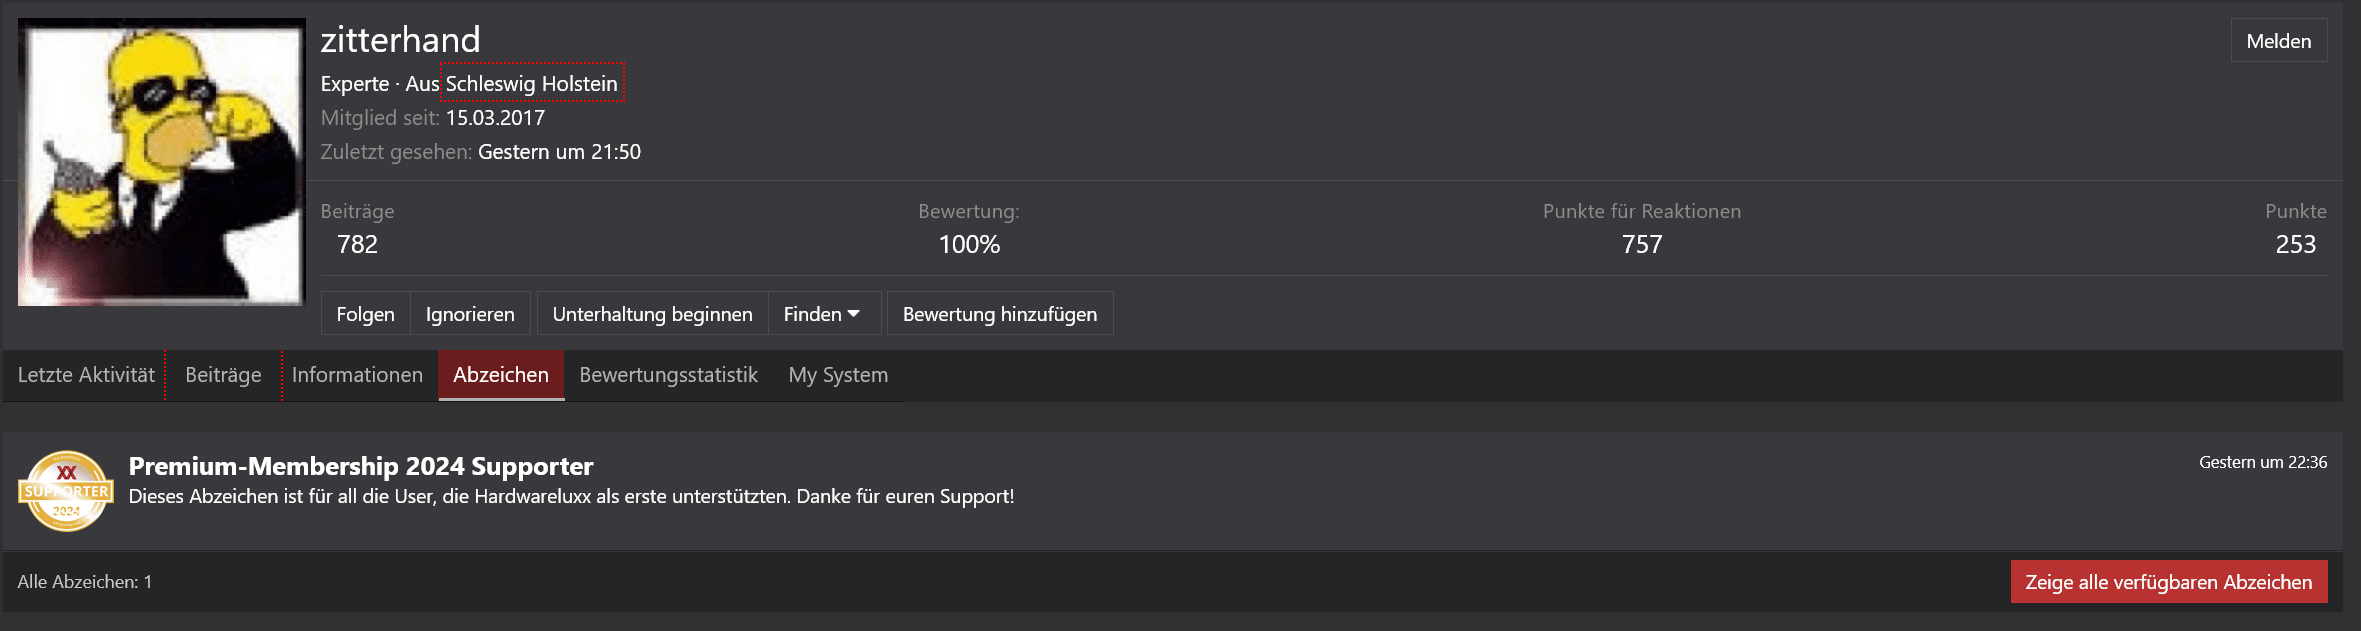Screen dimensions: 2361x631
Task: Start a conversation via Unterhaltung beginnen
Action: 652,314
